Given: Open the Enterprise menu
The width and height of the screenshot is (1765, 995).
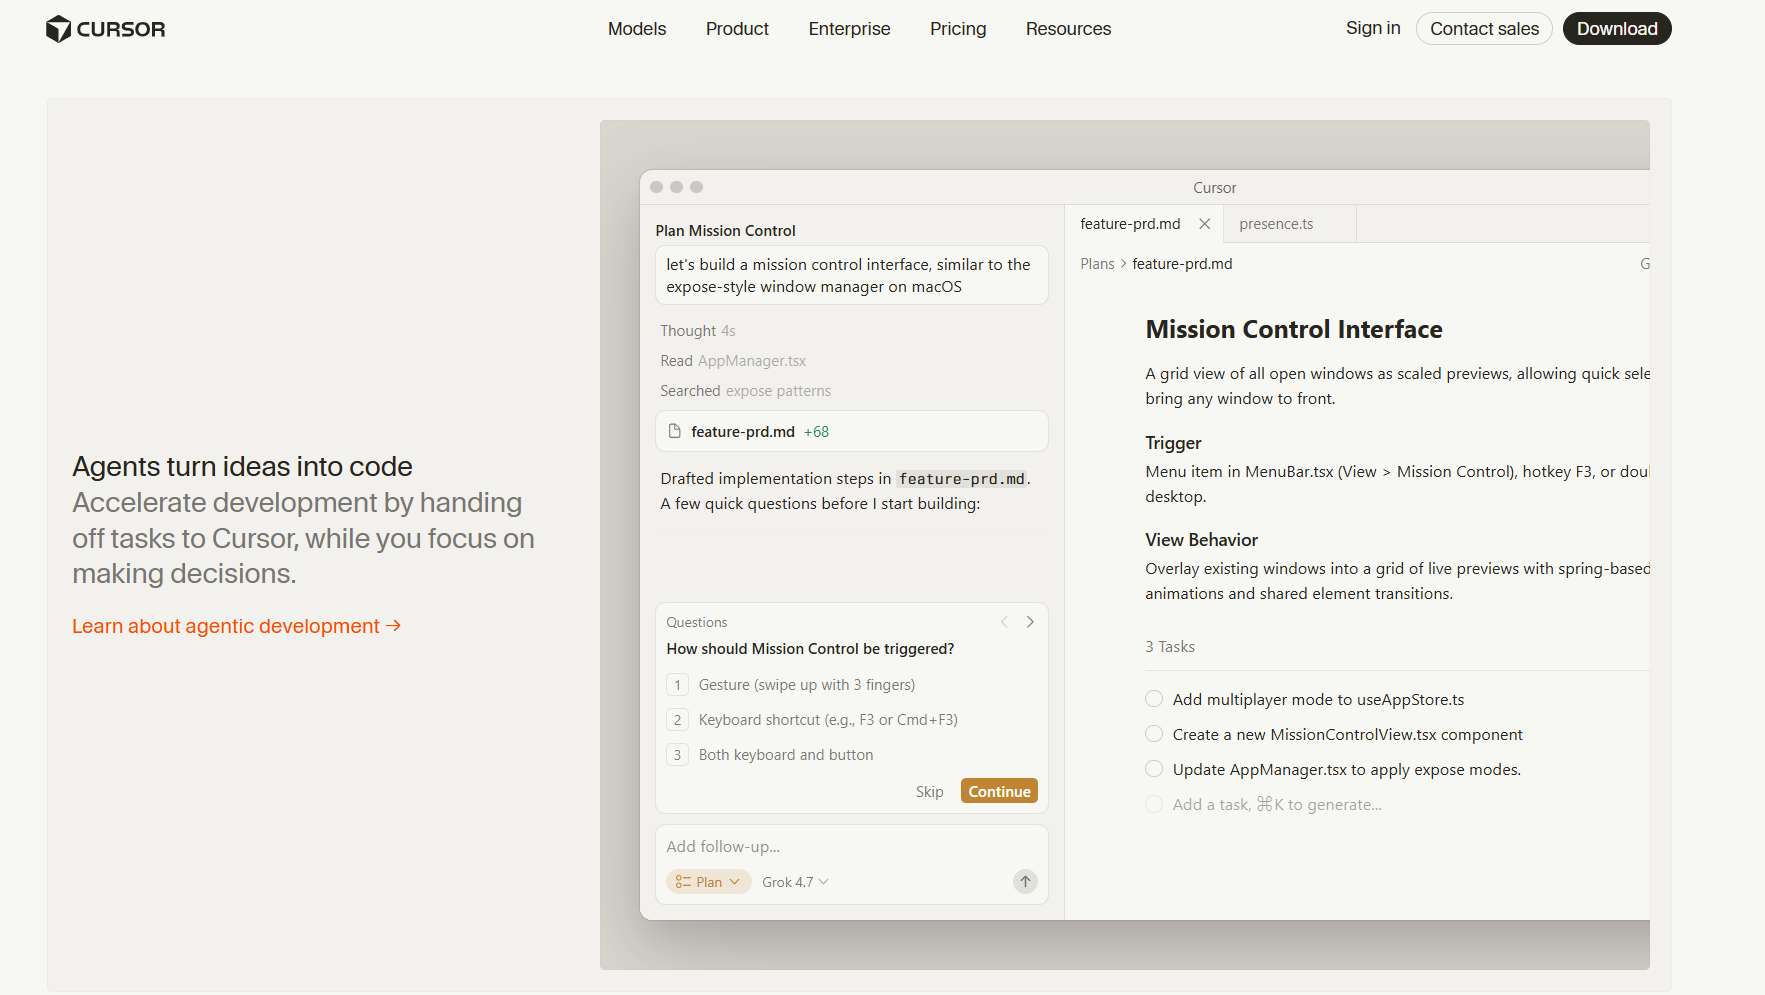Looking at the screenshot, I should 849,29.
